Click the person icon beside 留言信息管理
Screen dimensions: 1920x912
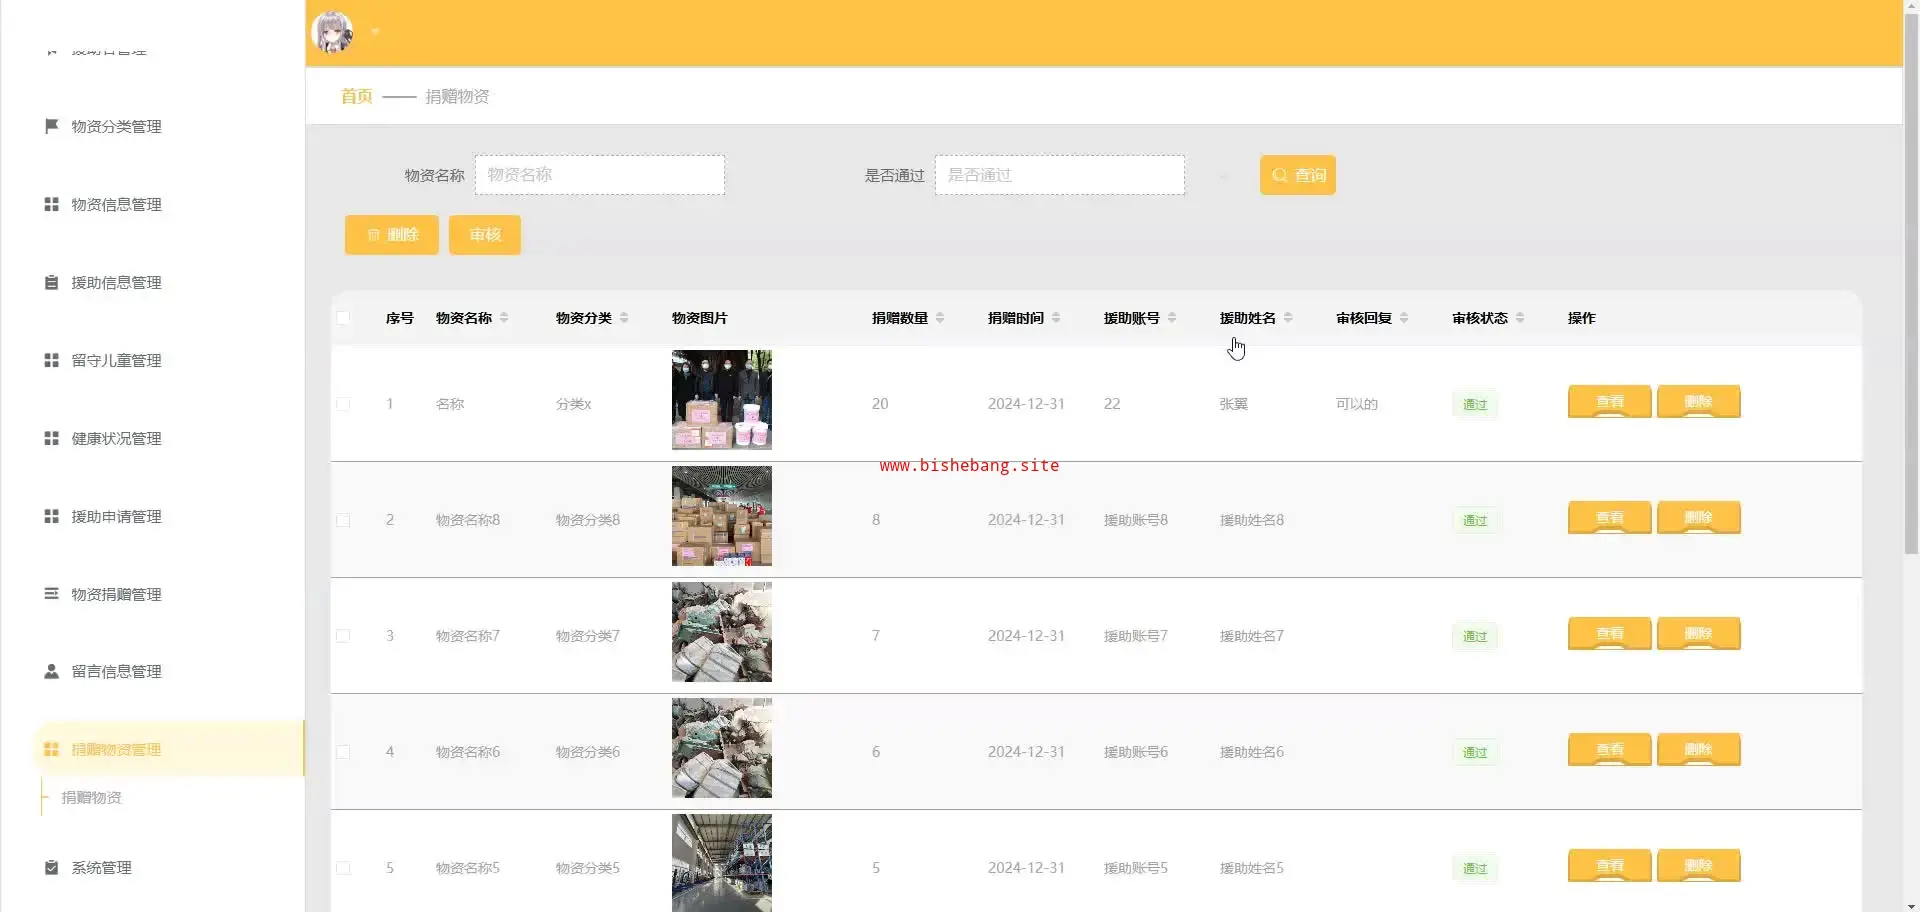[51, 671]
